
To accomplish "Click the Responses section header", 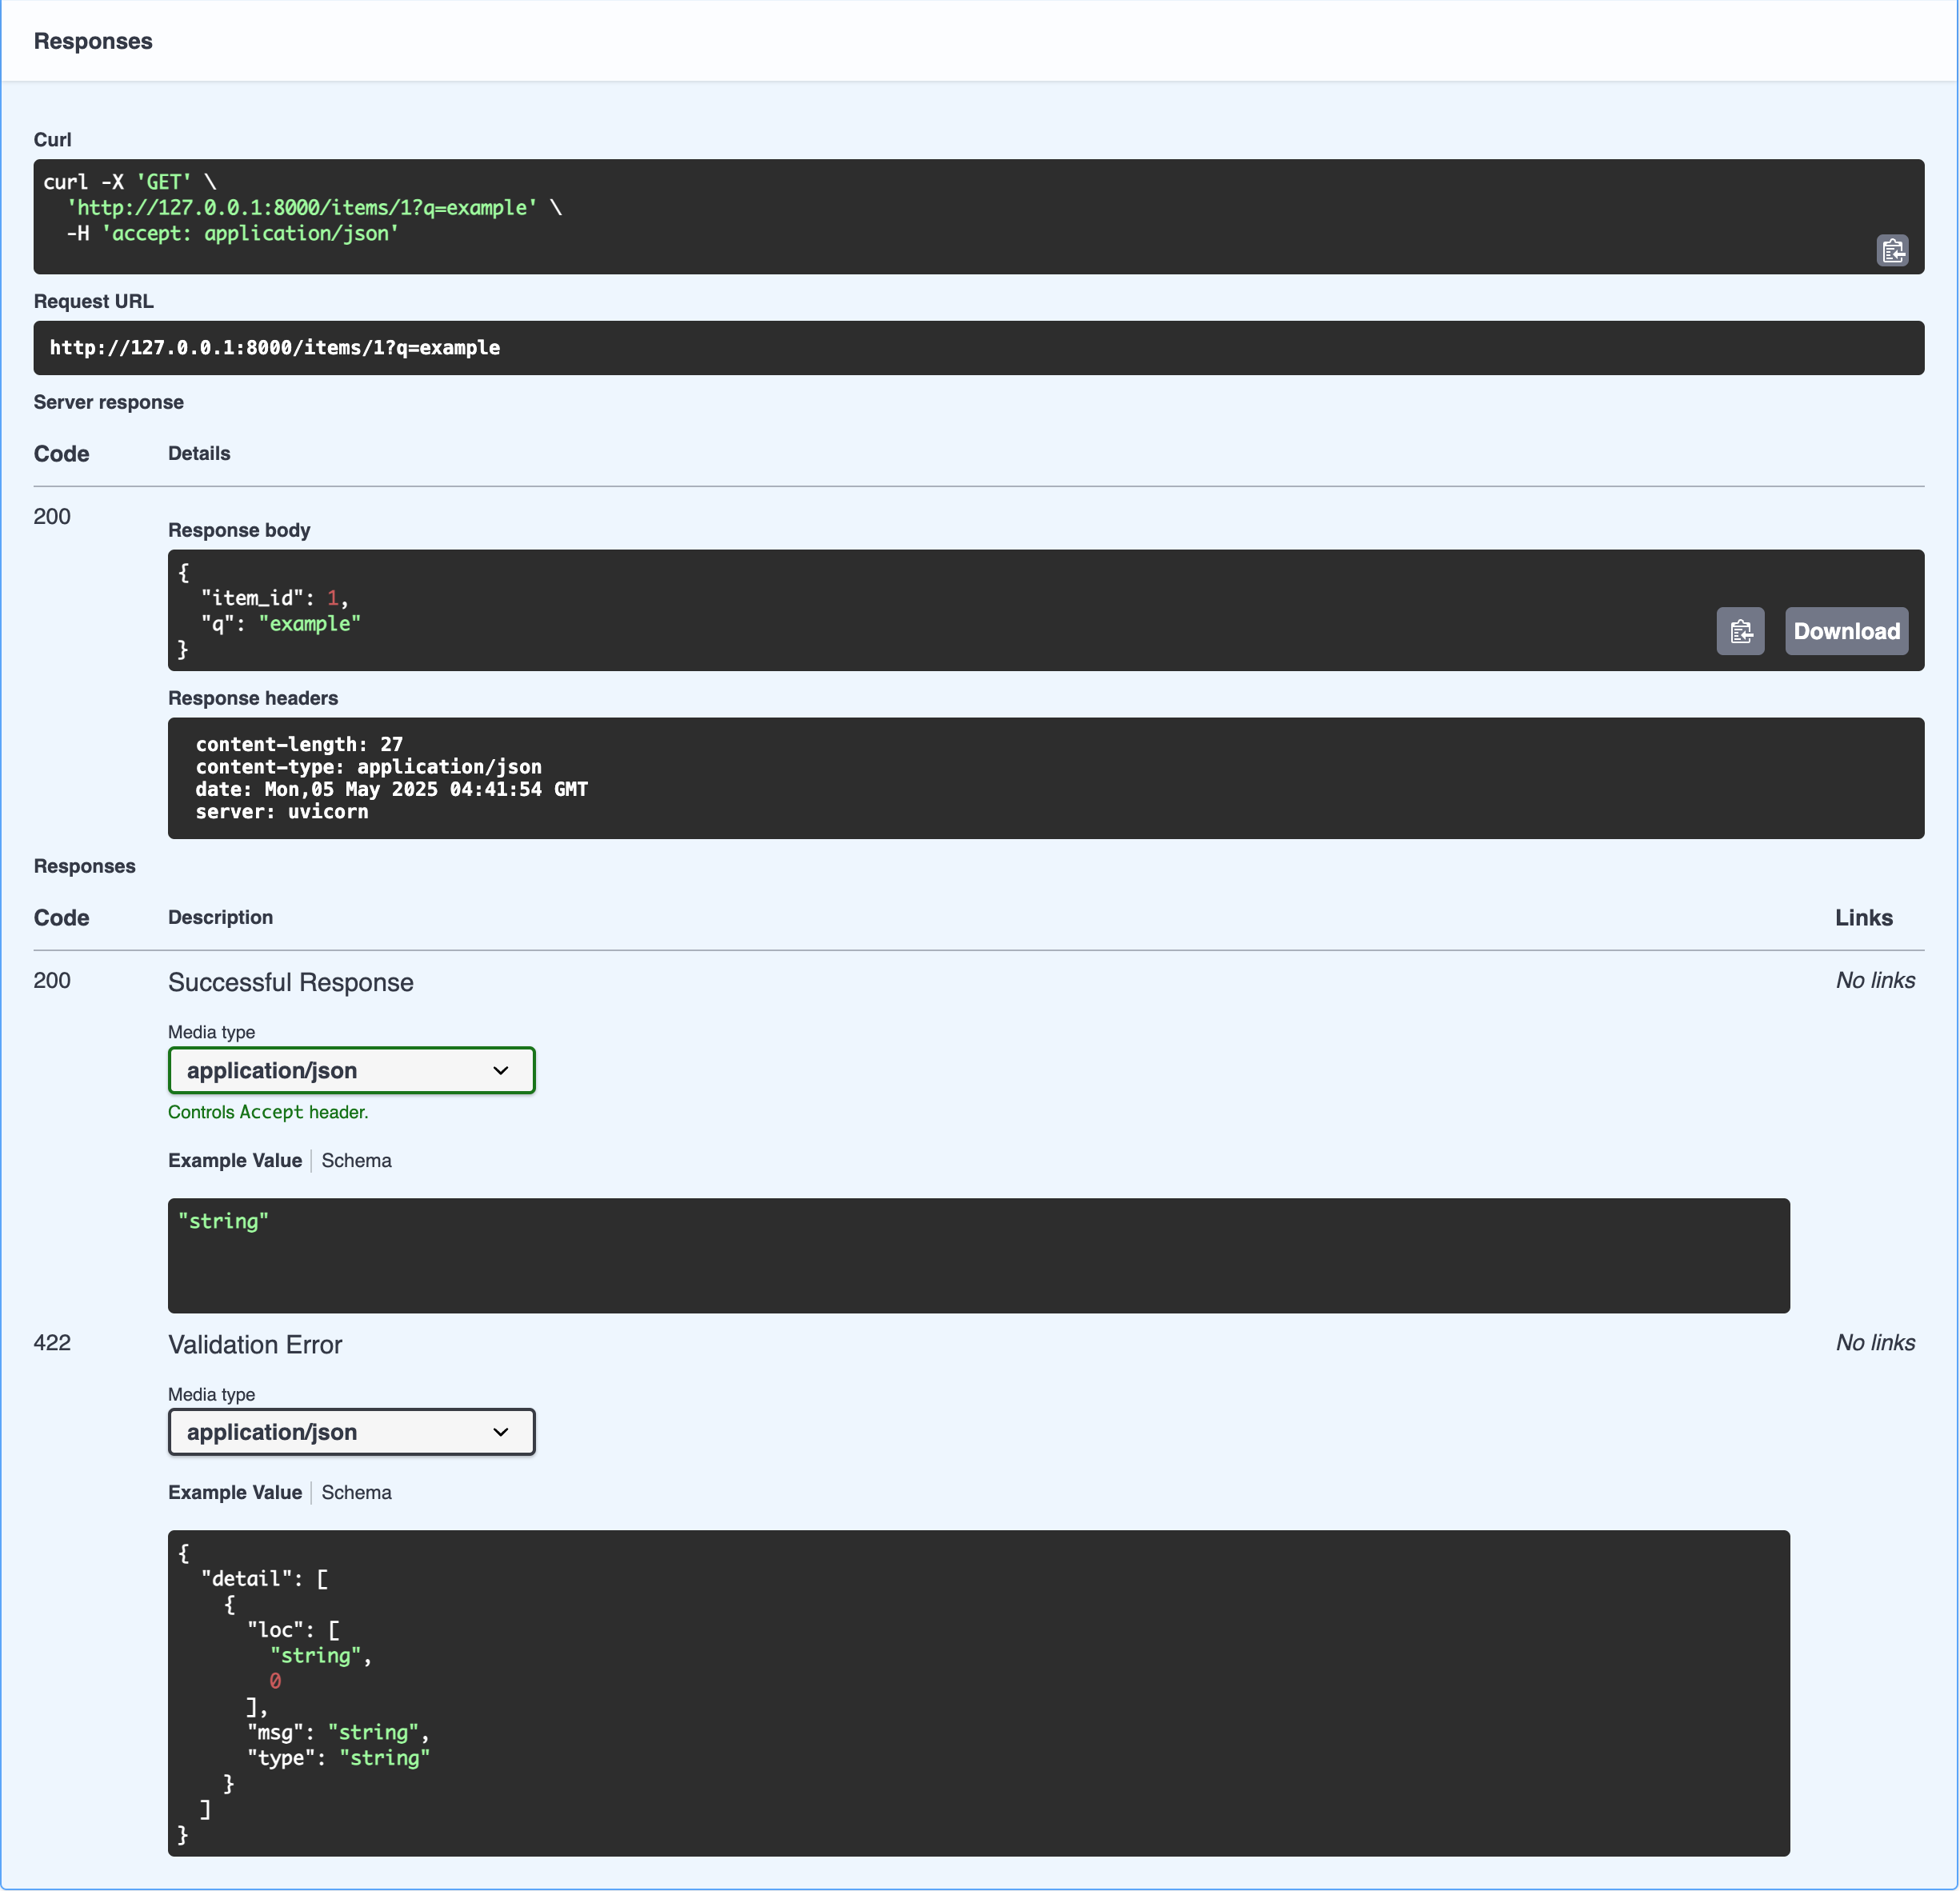I will click(x=93, y=41).
